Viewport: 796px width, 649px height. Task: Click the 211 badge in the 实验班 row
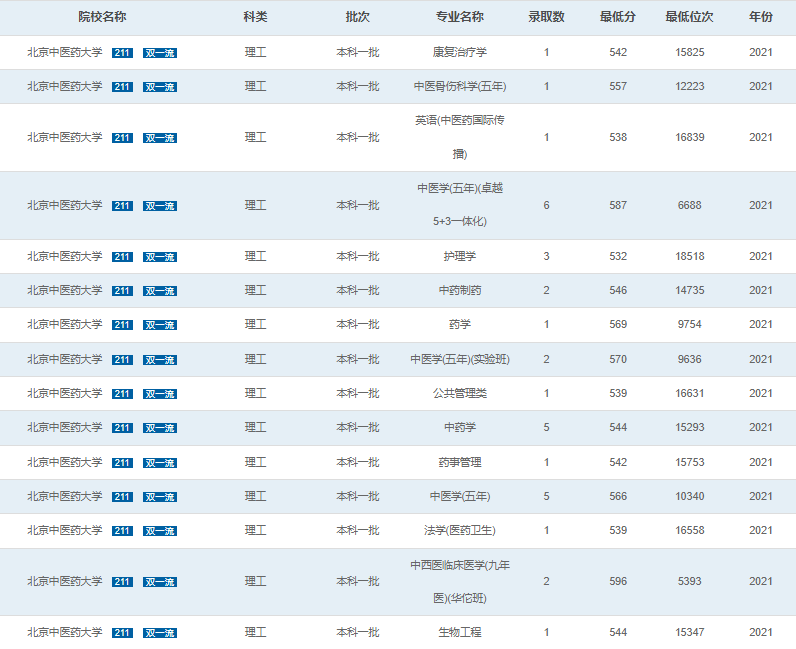(x=122, y=360)
